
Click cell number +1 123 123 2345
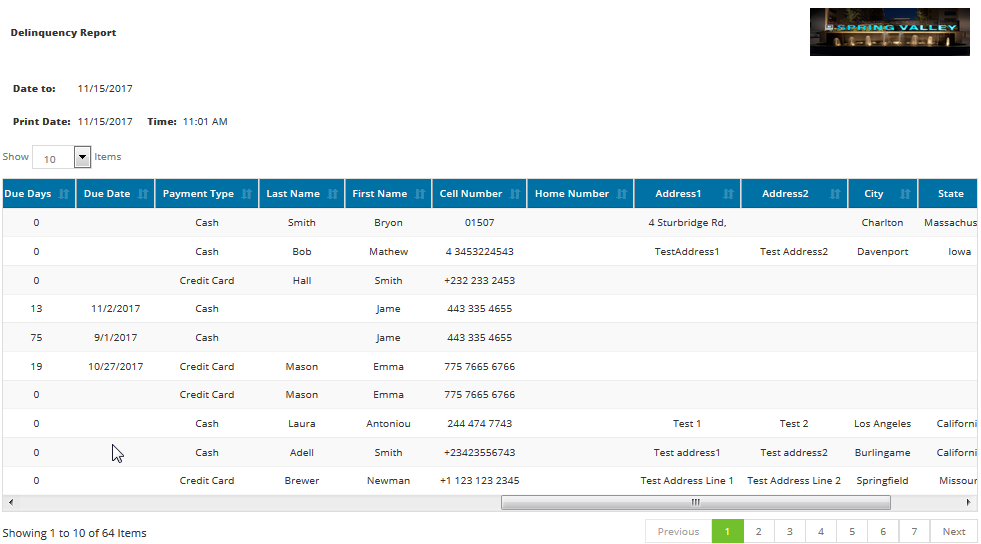click(x=480, y=481)
